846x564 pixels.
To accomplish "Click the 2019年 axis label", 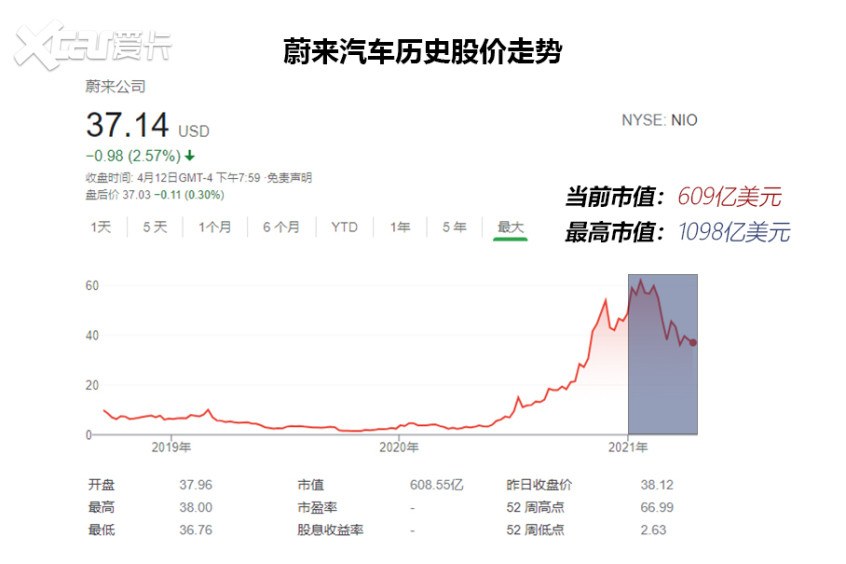I will click(x=171, y=447).
